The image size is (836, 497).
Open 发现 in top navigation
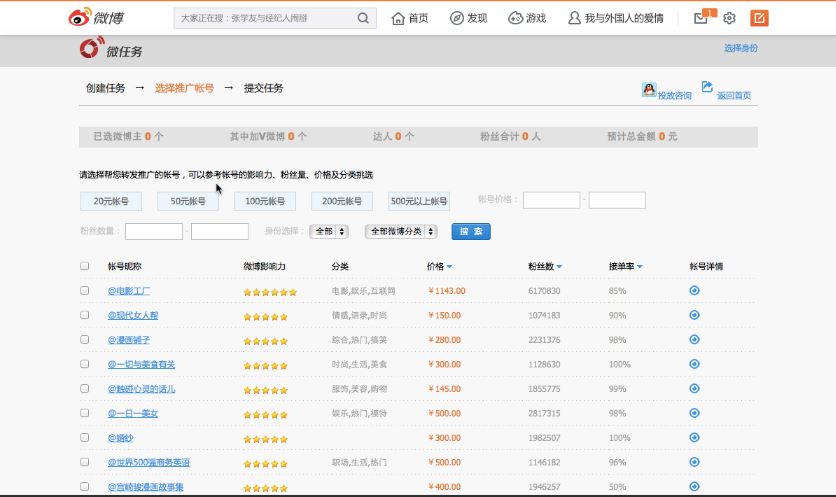(x=469, y=18)
